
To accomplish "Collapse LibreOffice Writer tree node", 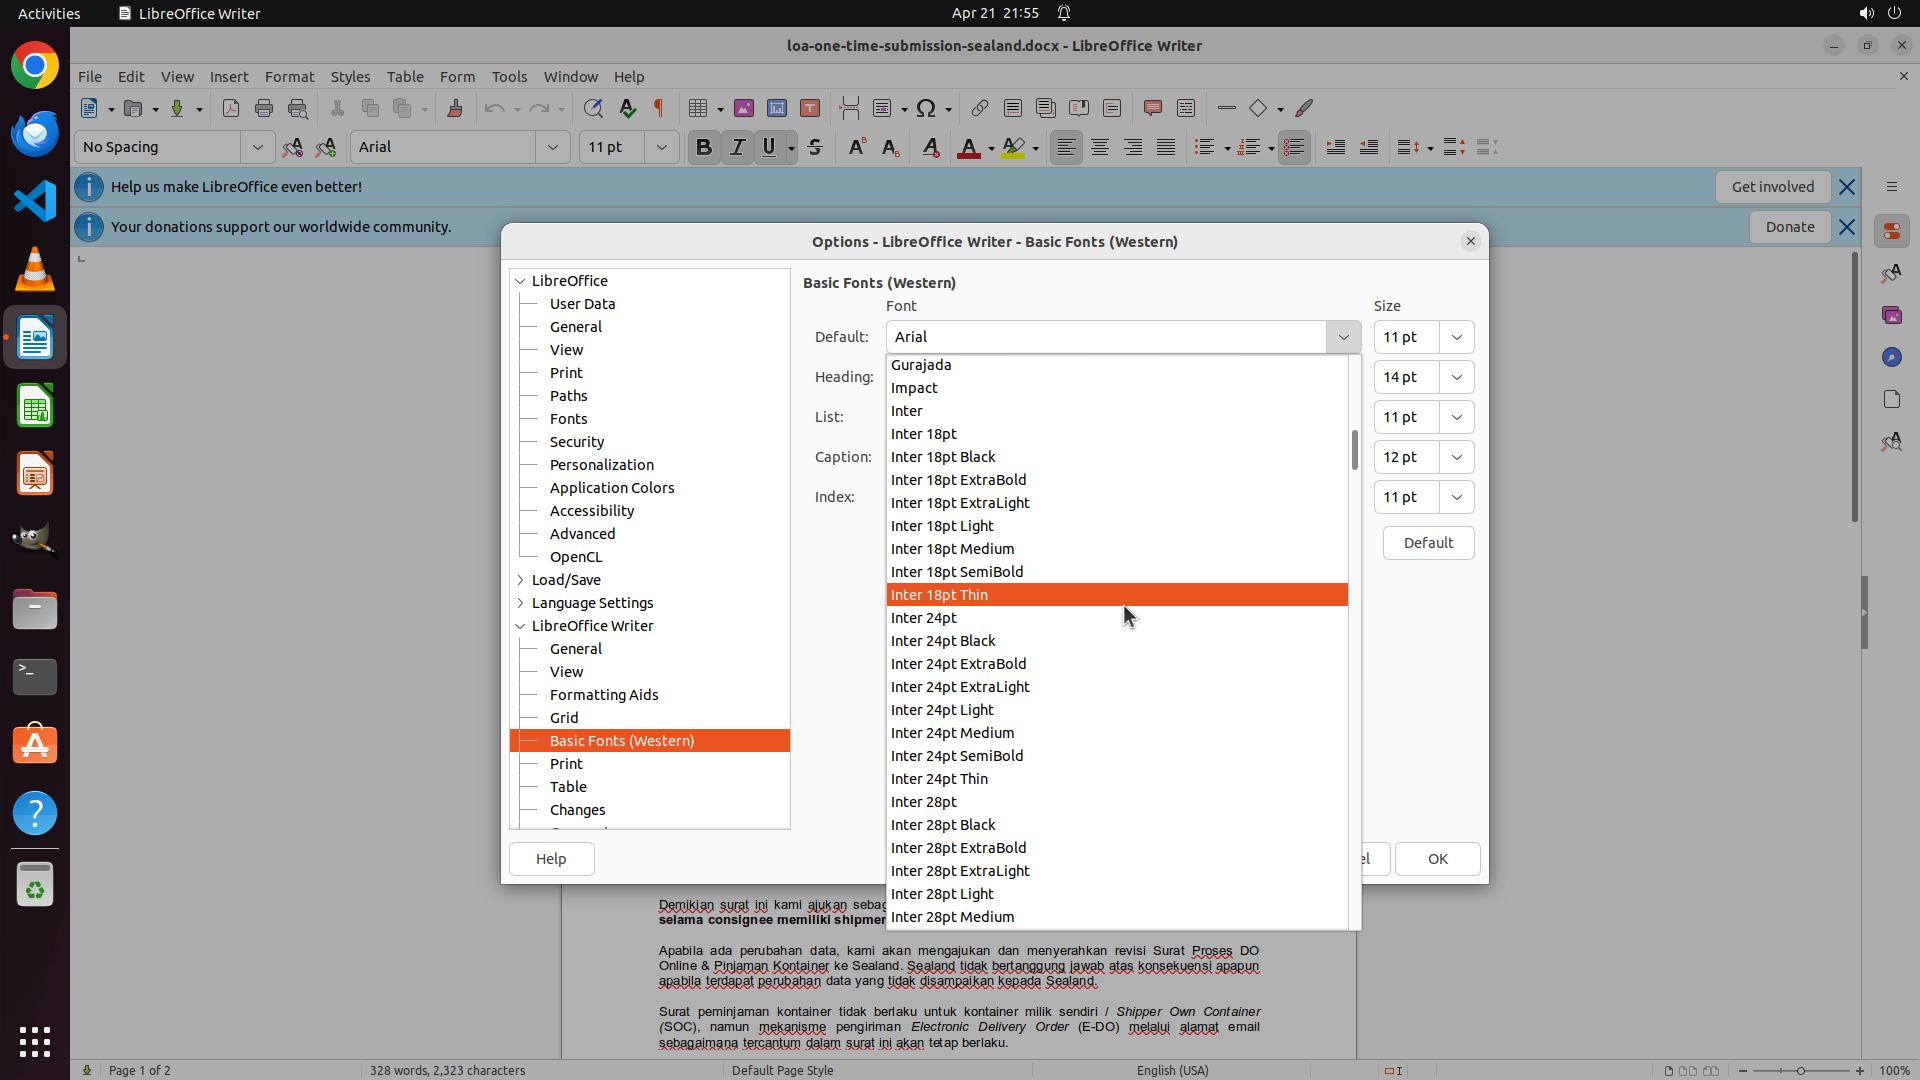I will pos(520,626).
